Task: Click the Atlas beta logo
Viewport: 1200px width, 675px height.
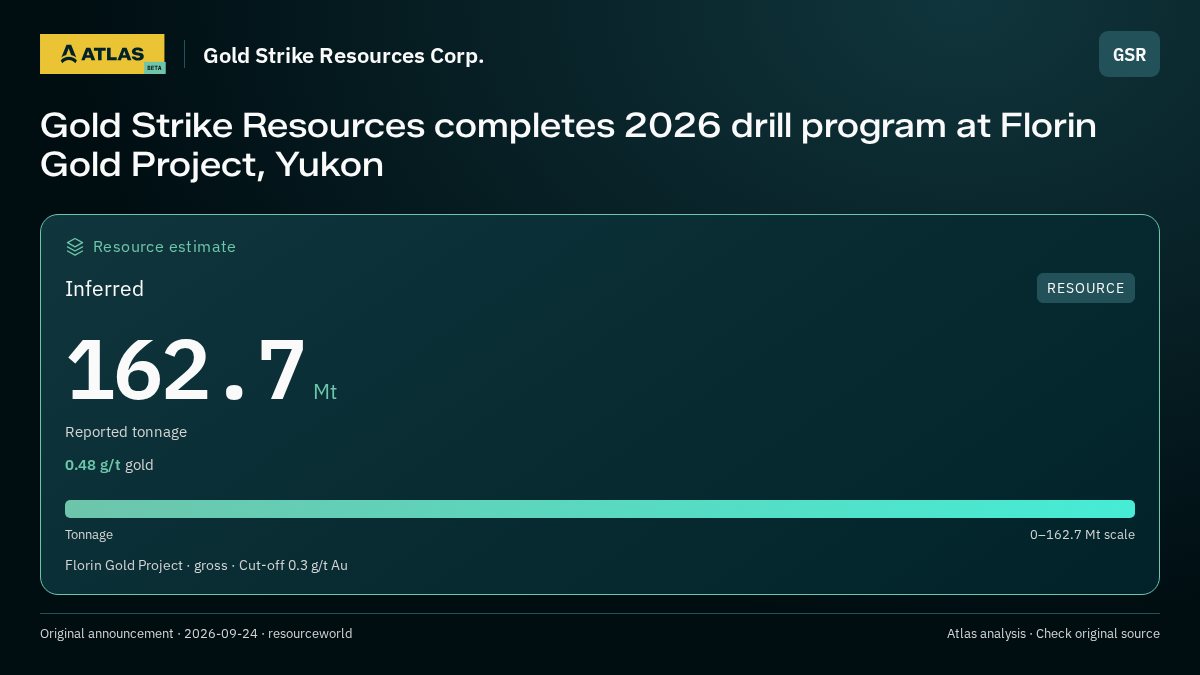Action: (102, 54)
